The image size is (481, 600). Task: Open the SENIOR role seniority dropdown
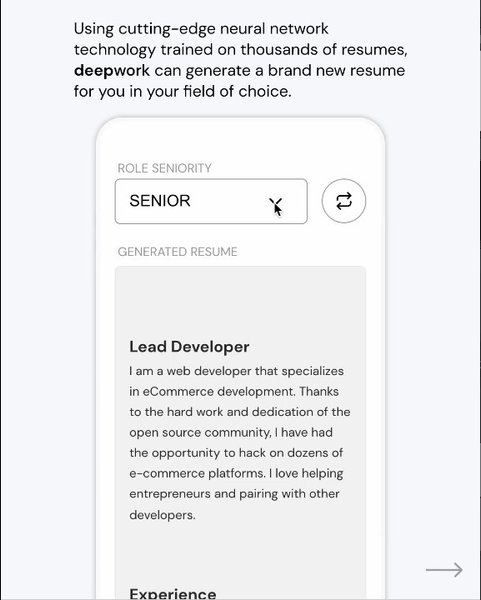(x=211, y=201)
